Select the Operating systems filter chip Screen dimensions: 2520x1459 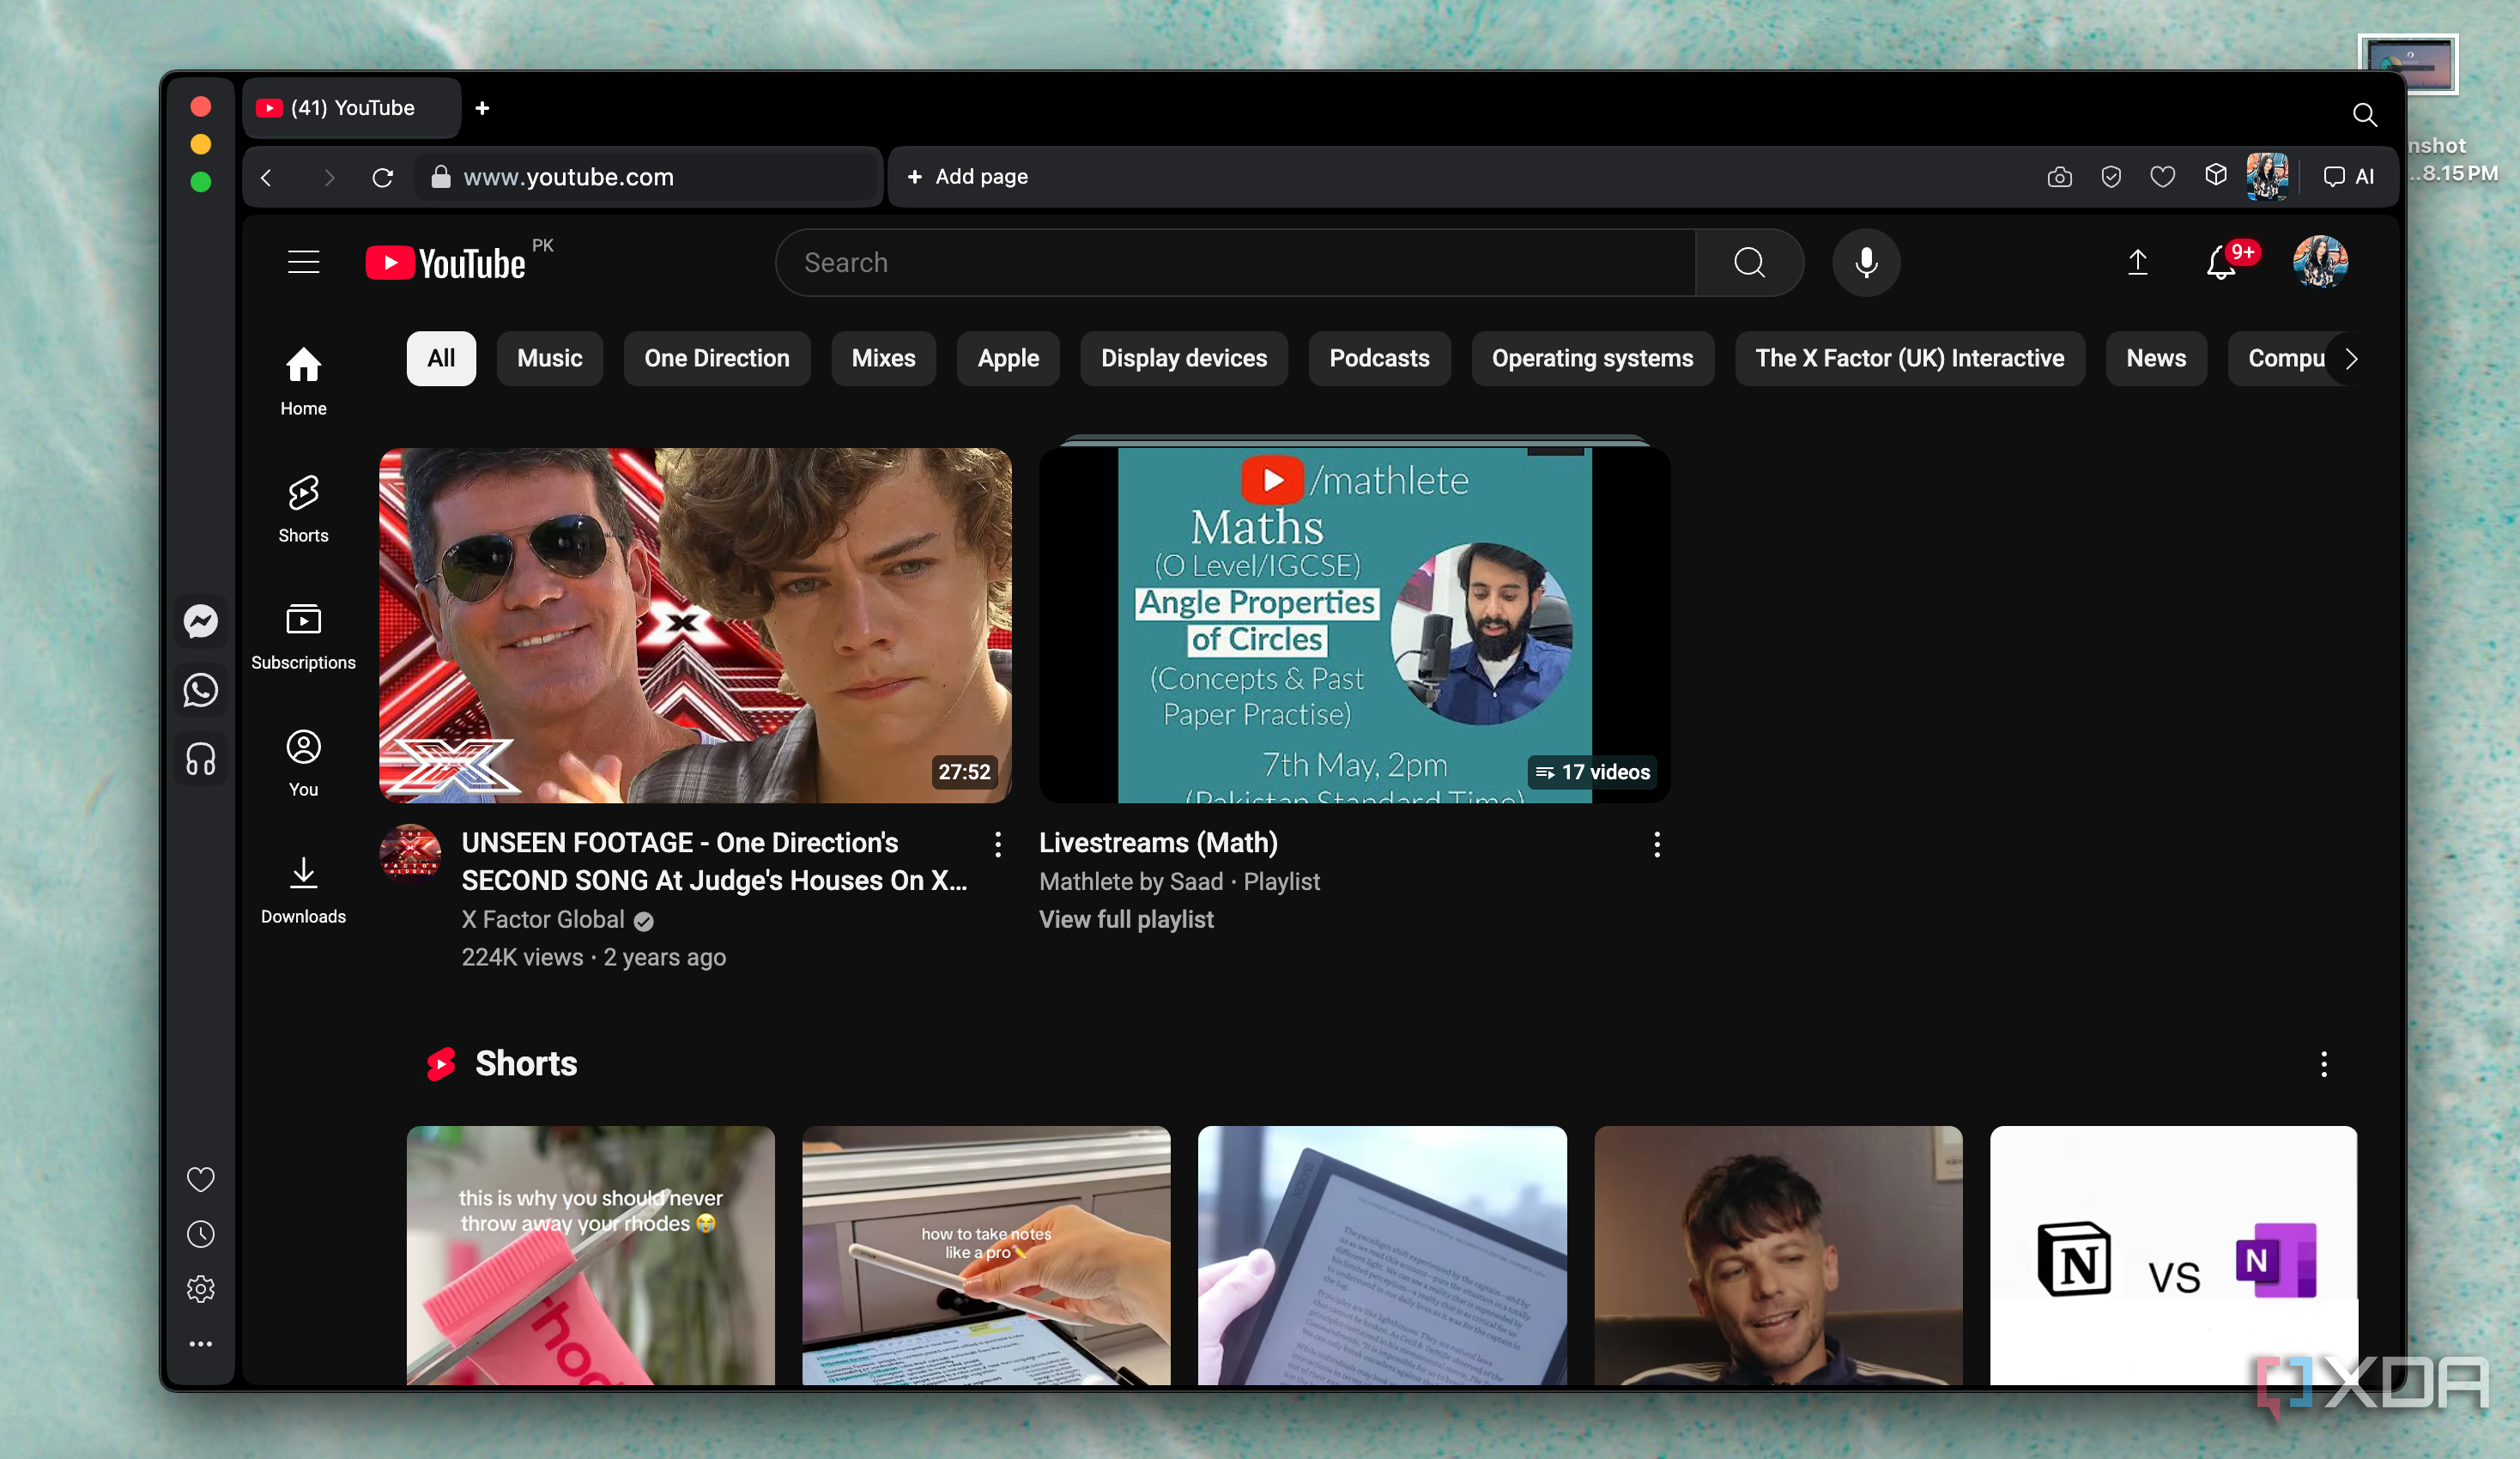coord(1592,358)
